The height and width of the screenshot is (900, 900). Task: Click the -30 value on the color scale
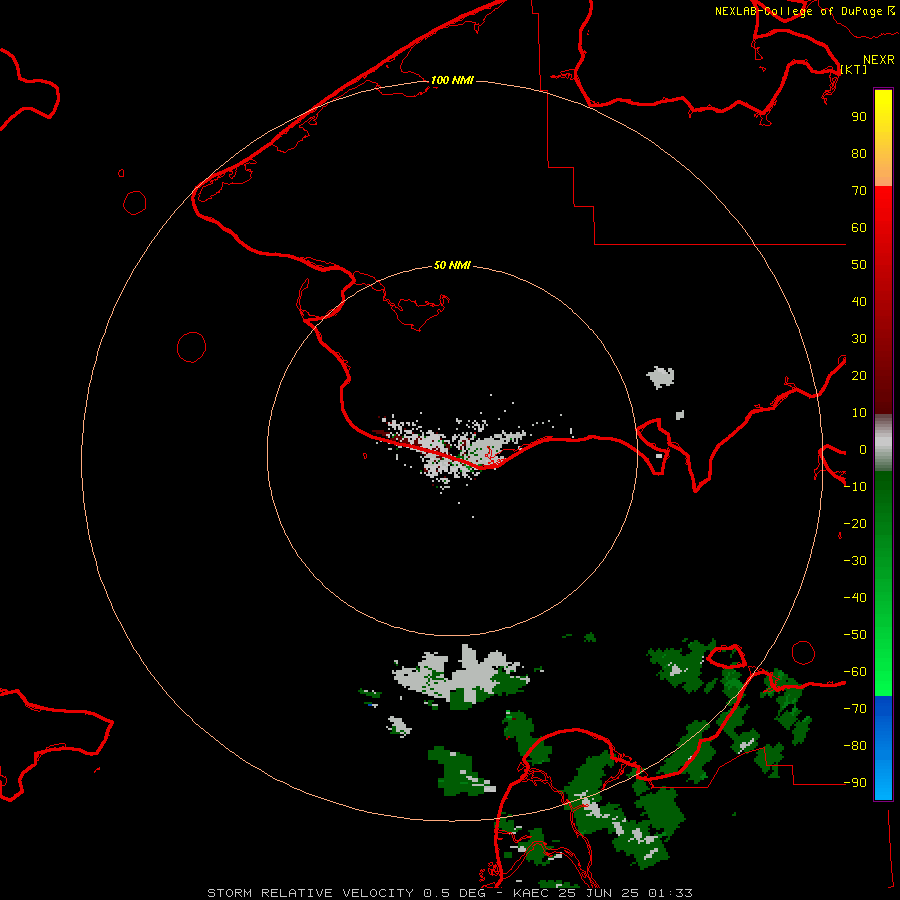855,561
